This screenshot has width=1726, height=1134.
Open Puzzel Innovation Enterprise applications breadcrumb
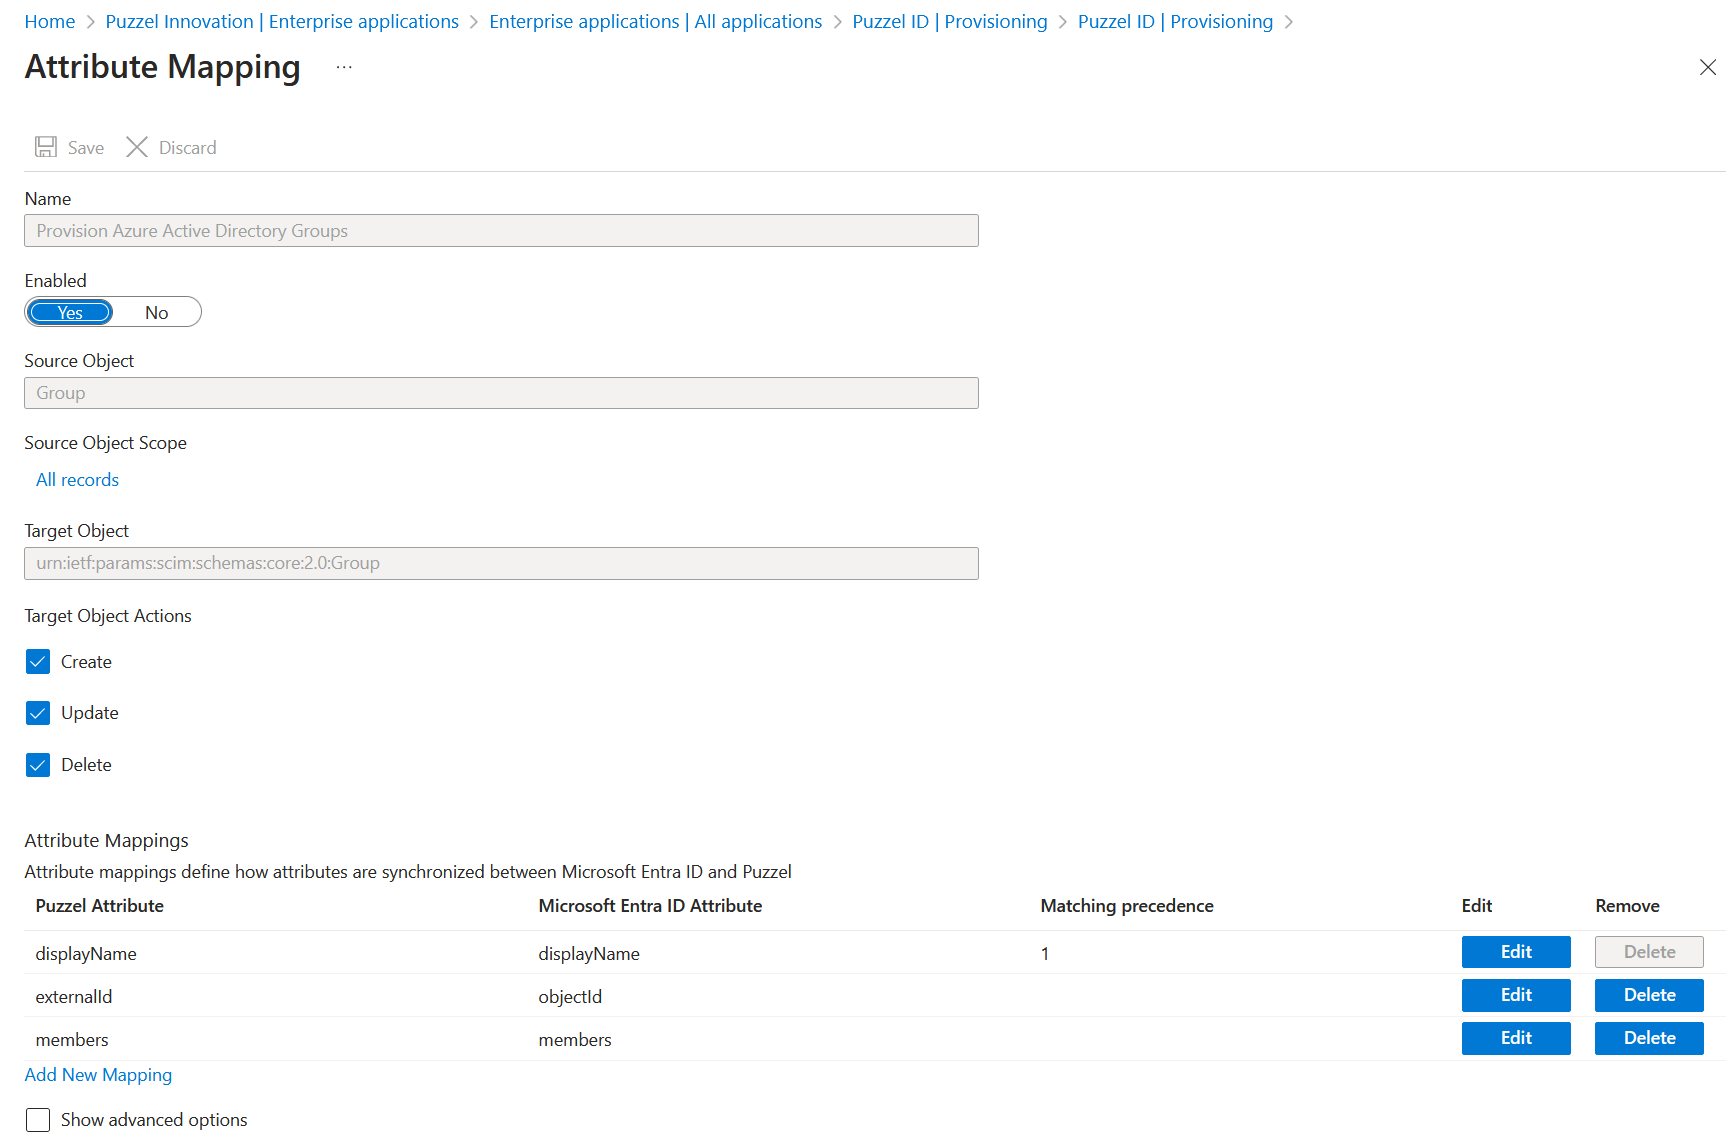click(x=282, y=22)
